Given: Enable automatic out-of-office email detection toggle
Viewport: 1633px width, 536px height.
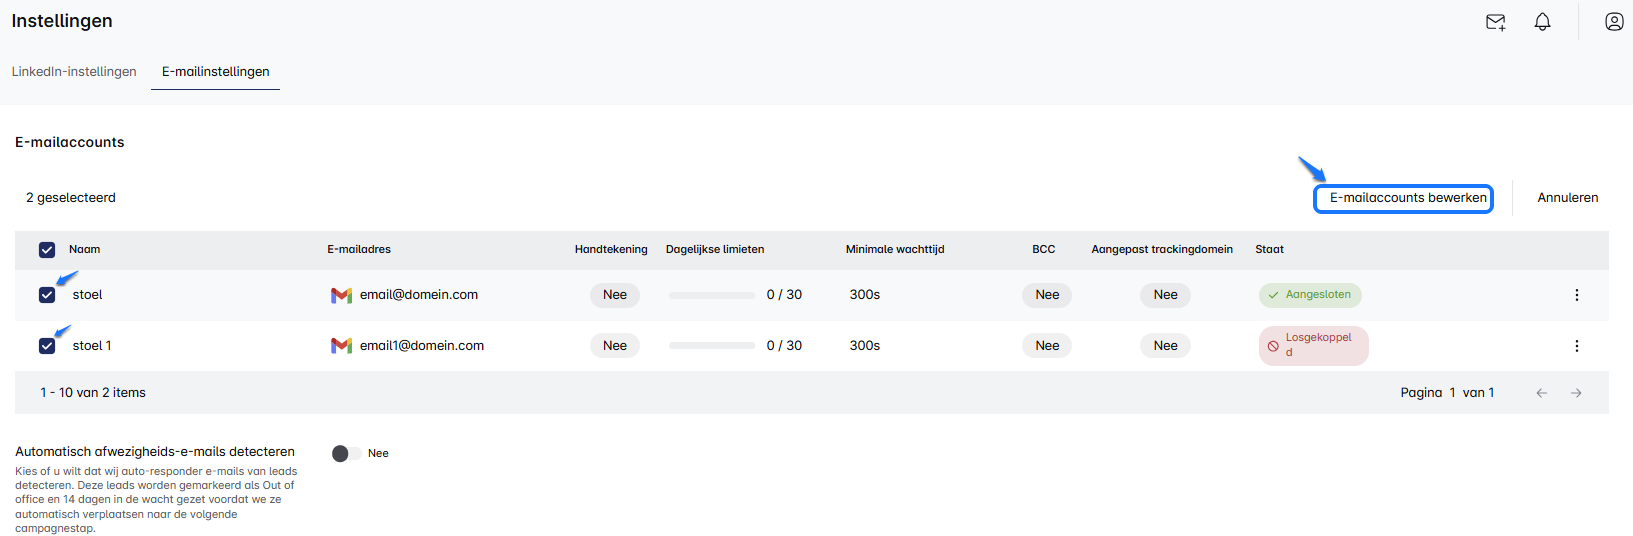Looking at the screenshot, I should point(346,453).
